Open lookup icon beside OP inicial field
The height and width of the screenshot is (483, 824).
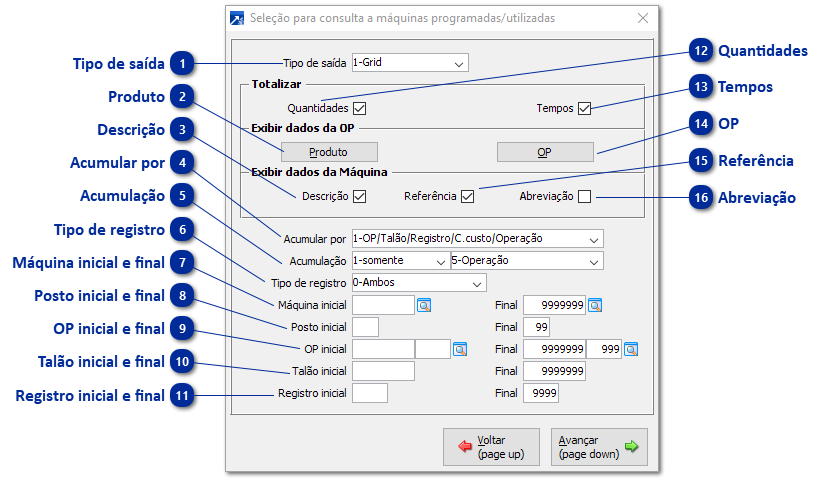[x=460, y=349]
